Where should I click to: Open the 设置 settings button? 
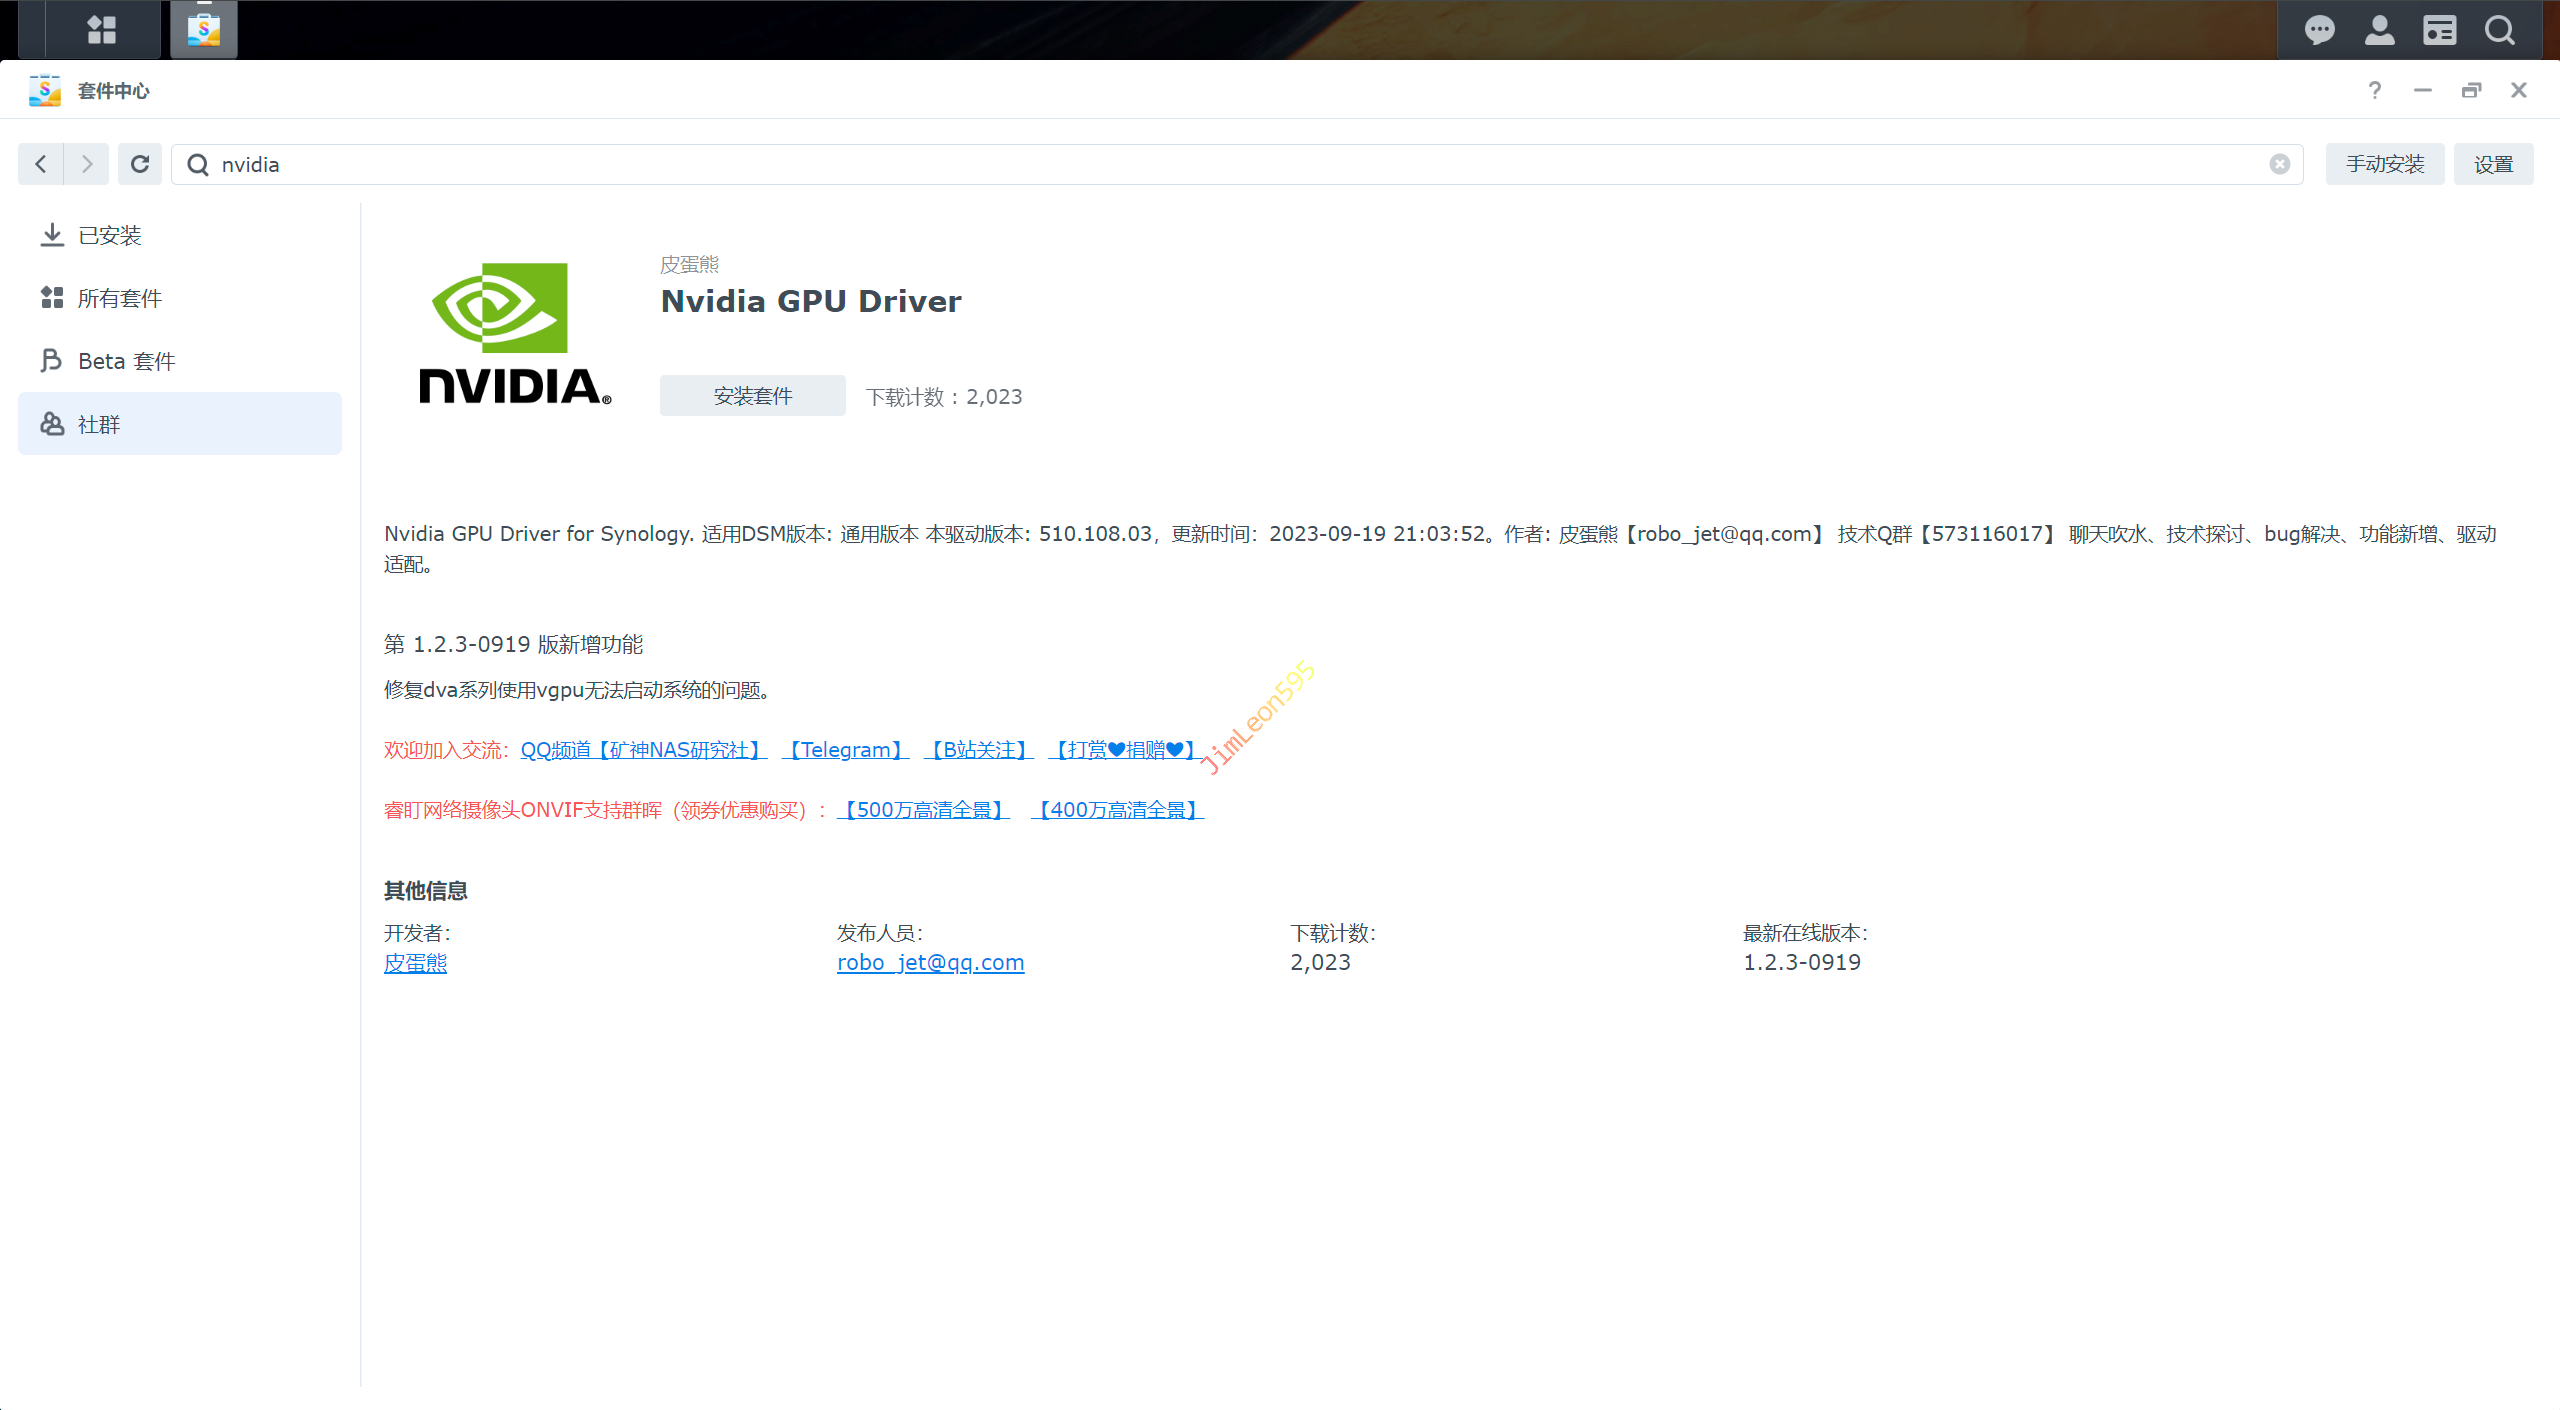[x=2493, y=164]
